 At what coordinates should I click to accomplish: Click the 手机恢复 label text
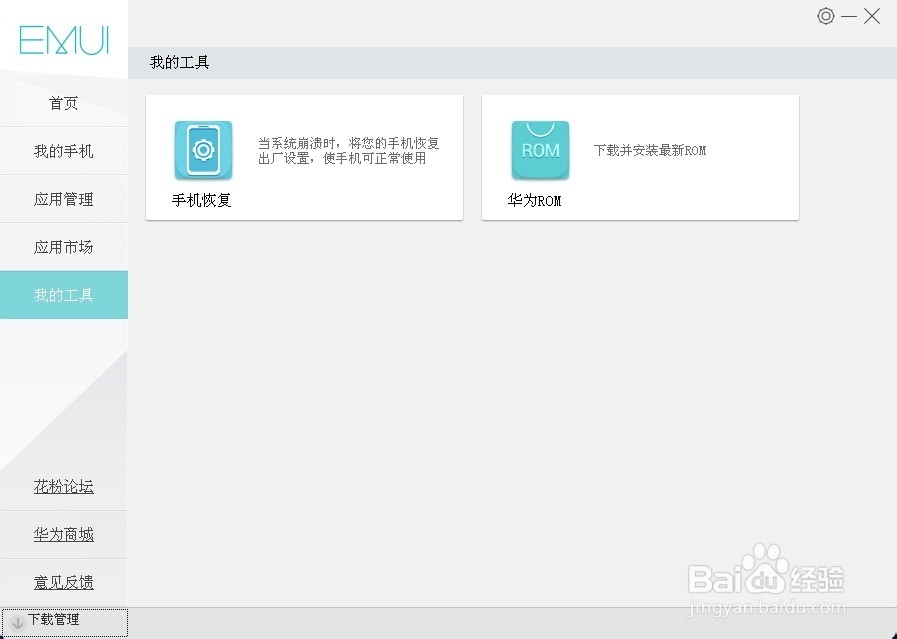pyautogui.click(x=201, y=200)
